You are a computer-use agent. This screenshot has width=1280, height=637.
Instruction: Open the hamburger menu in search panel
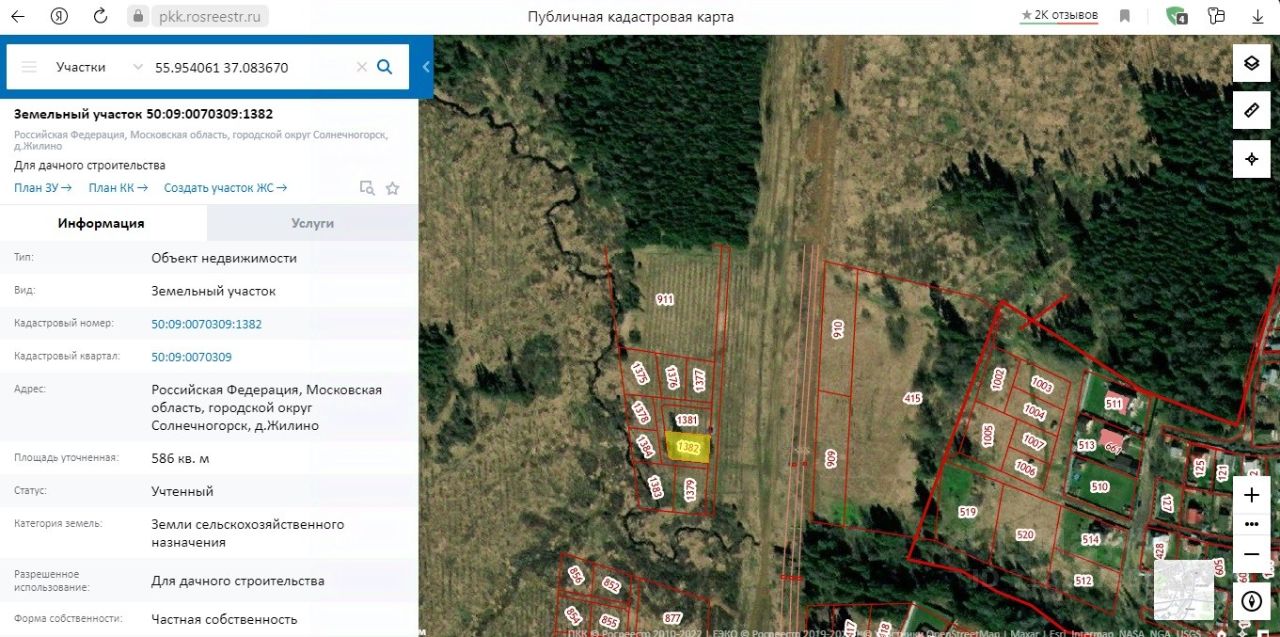(x=29, y=67)
